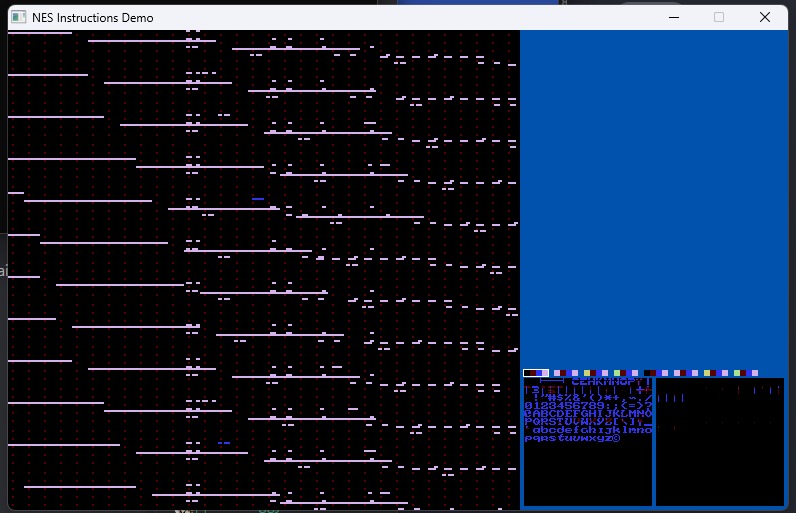796x513 pixels.
Task: Click the app icon in title bar
Action: pos(18,18)
